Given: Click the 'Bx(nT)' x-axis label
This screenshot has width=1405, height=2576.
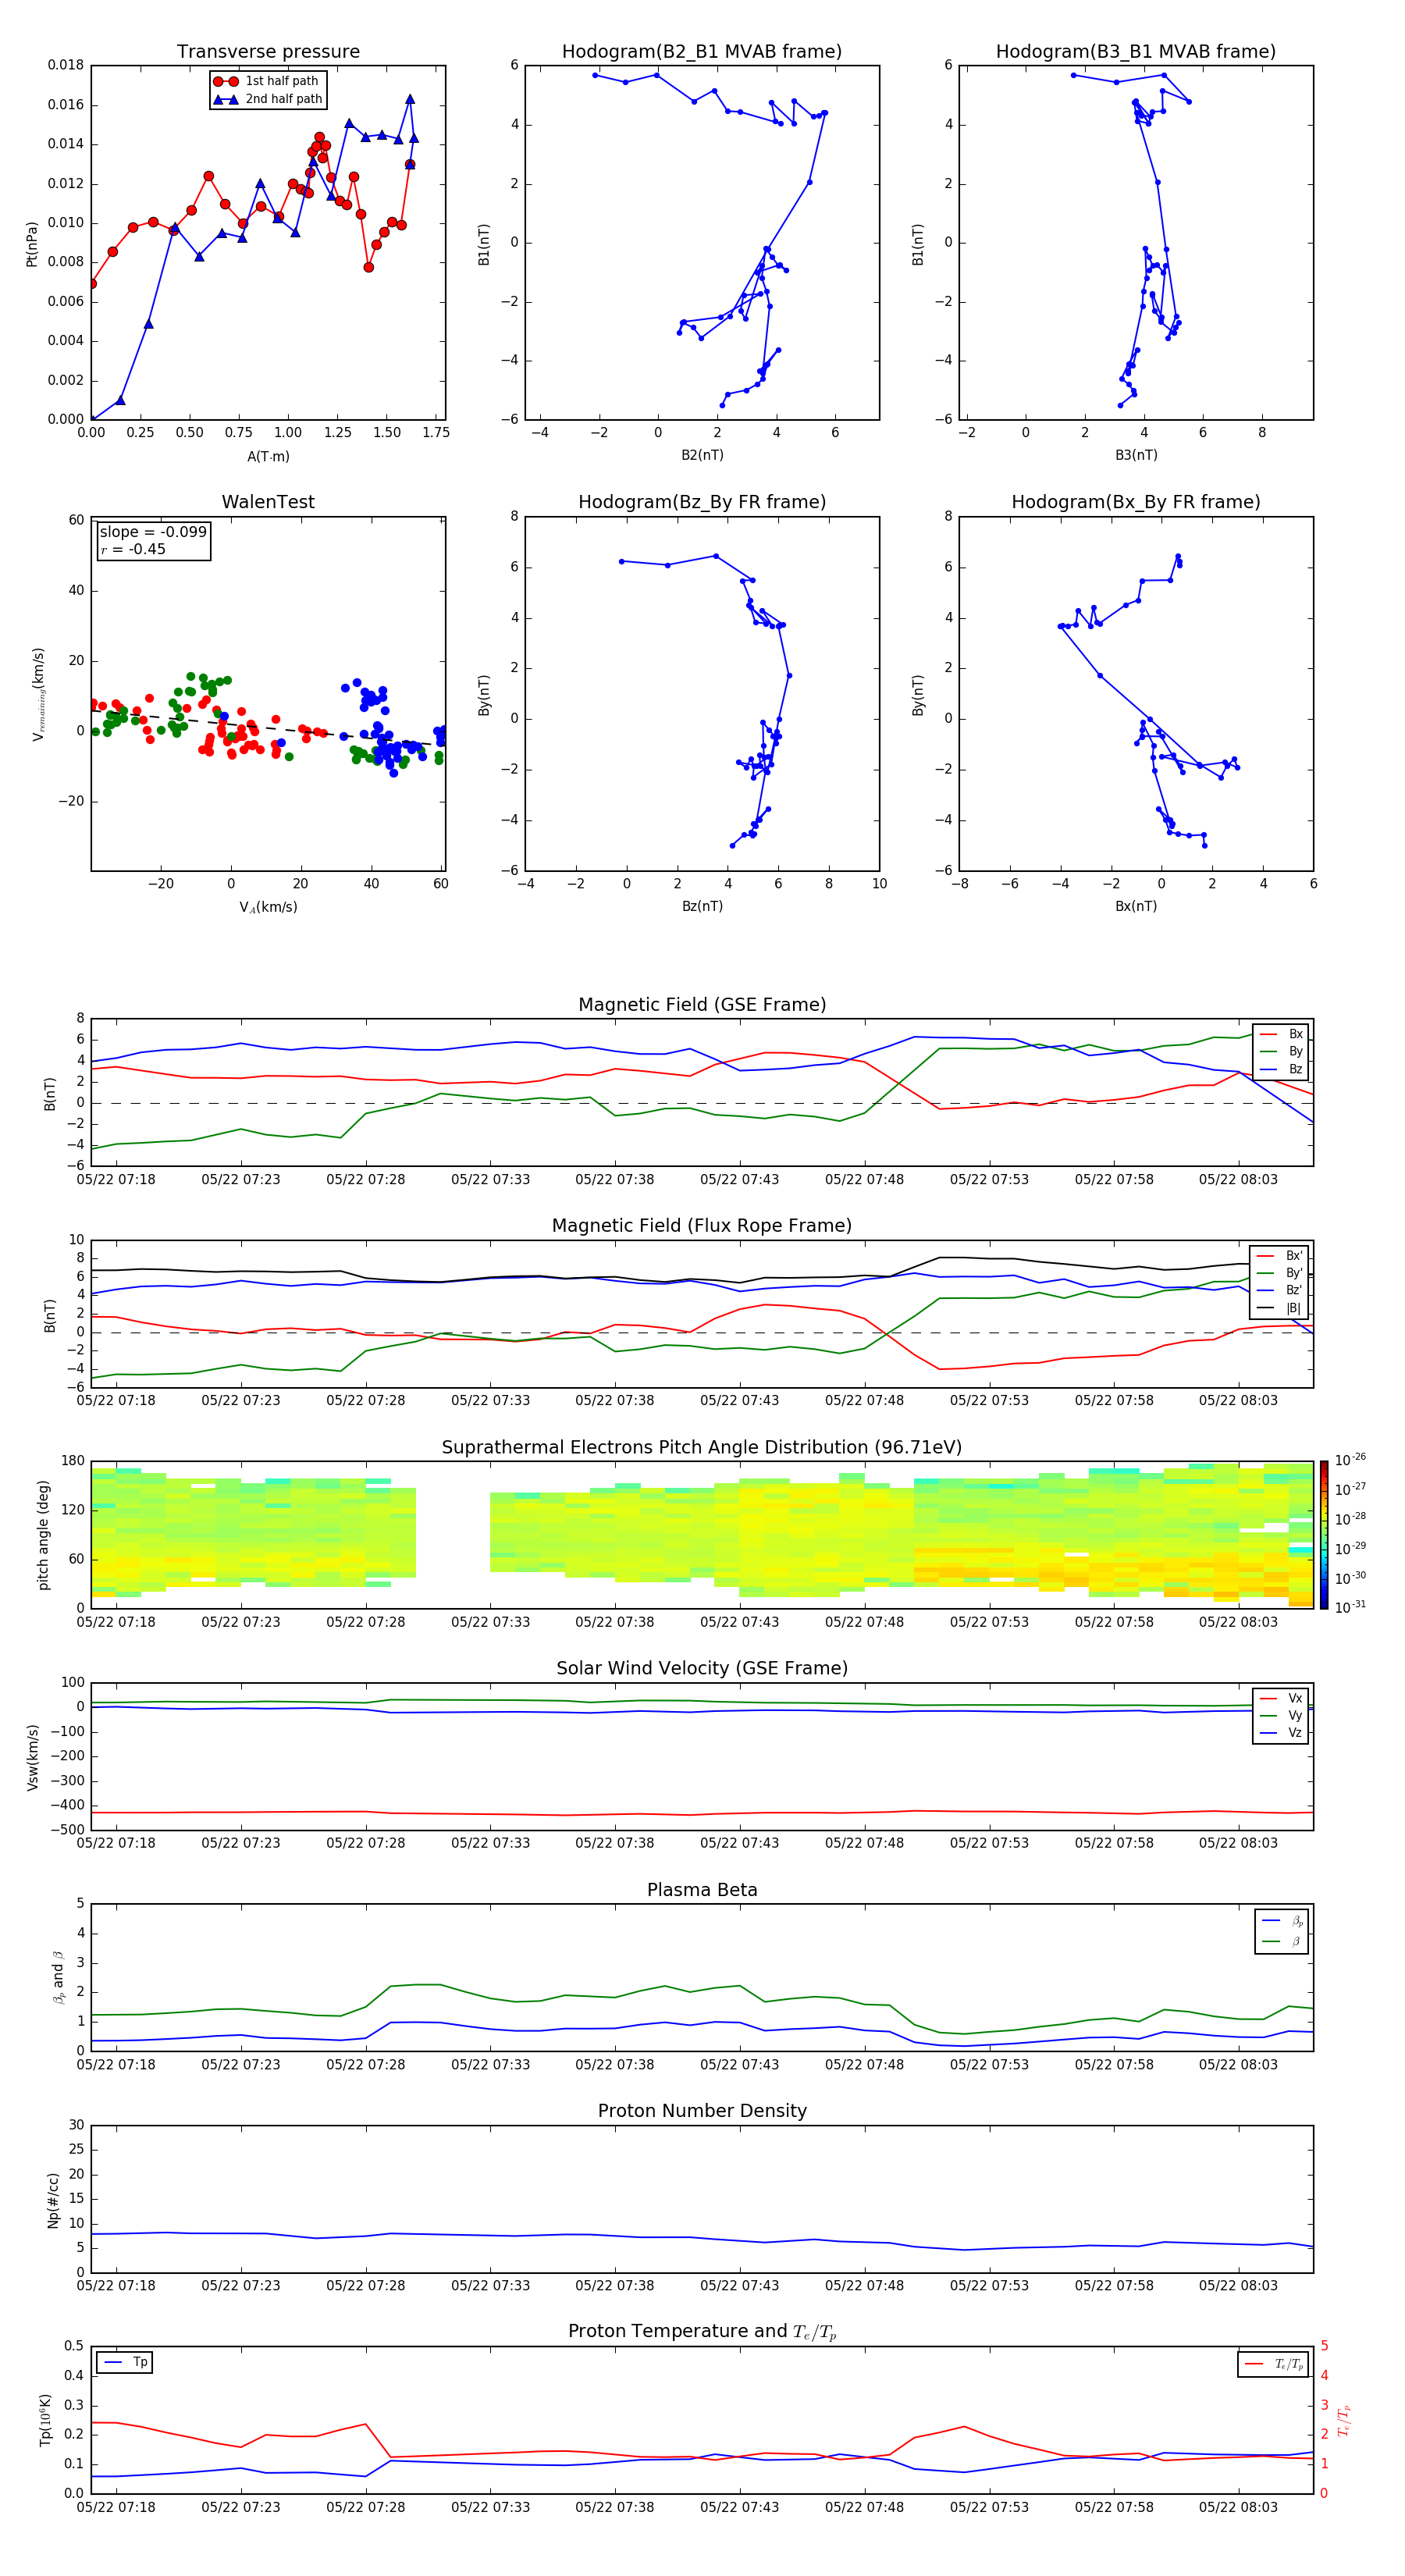Looking at the screenshot, I should 1136,906.
